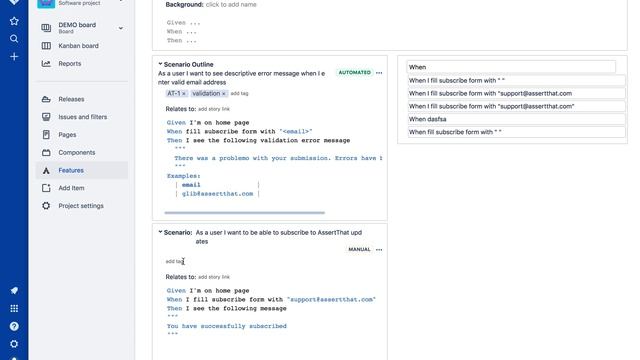Click add story link in the Scenario Outline
The width and height of the screenshot is (640, 360).
tap(214, 109)
